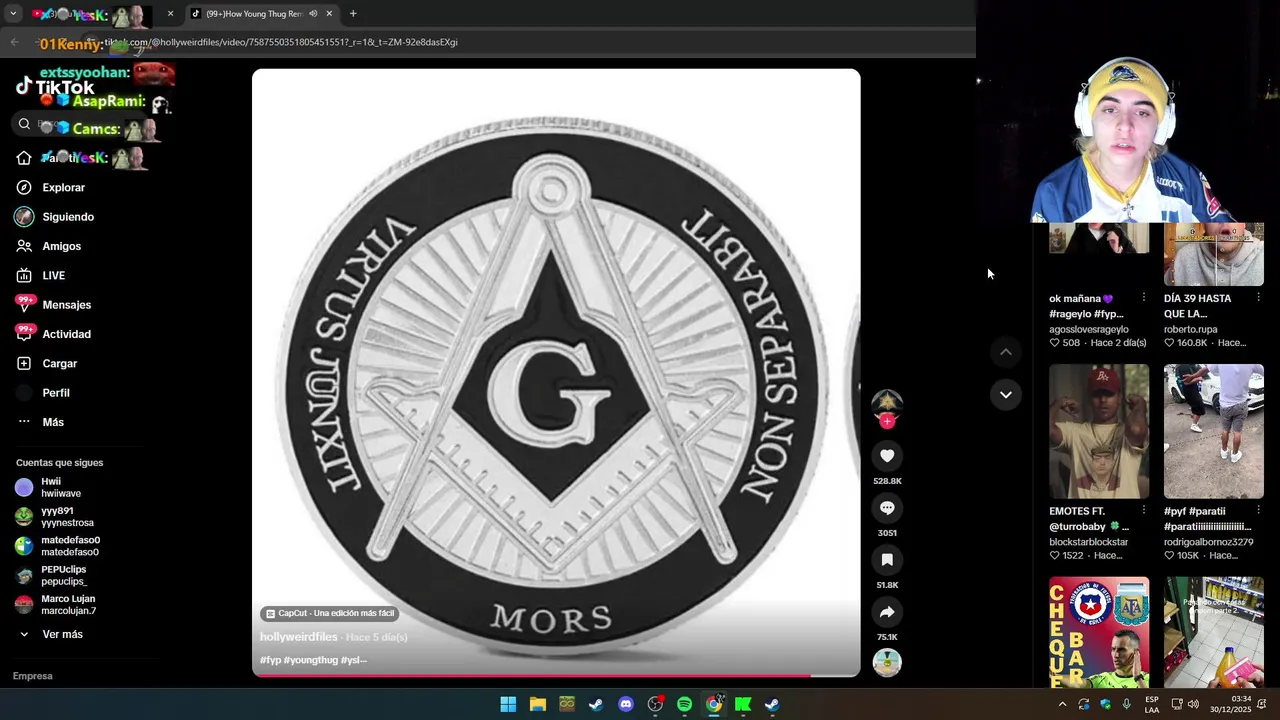Open Discord from the taskbar
Screen dimensions: 1280x720
626,704
